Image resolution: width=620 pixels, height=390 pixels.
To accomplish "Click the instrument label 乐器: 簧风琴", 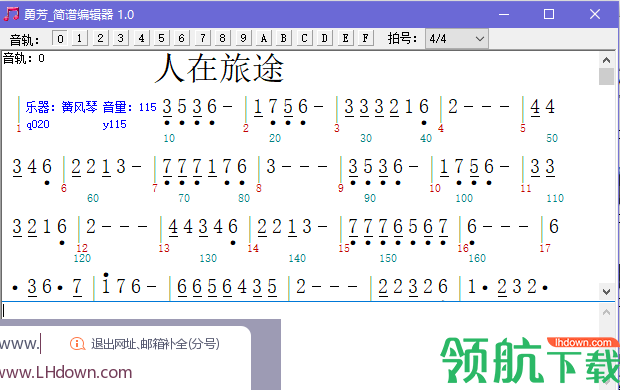I will (x=61, y=107).
